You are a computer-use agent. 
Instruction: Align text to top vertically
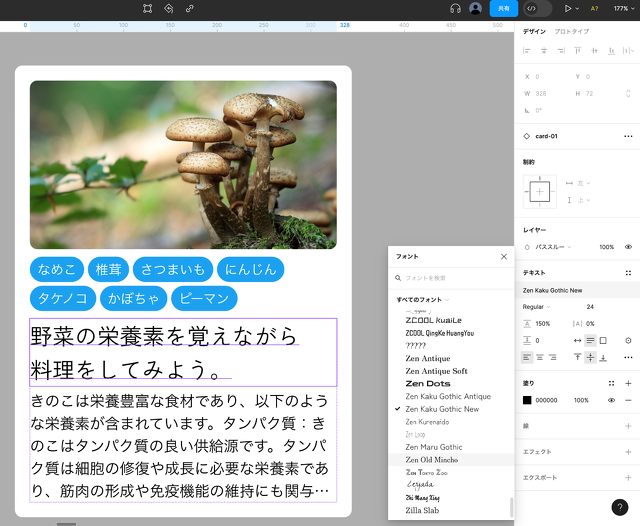(x=576, y=357)
